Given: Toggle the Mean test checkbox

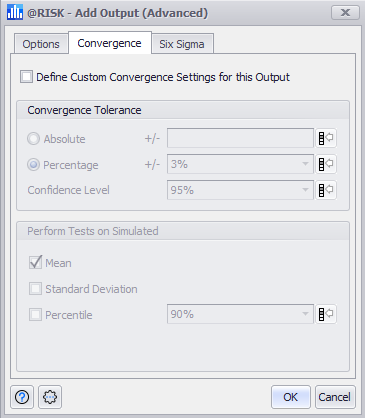Looking at the screenshot, I should point(35,263).
